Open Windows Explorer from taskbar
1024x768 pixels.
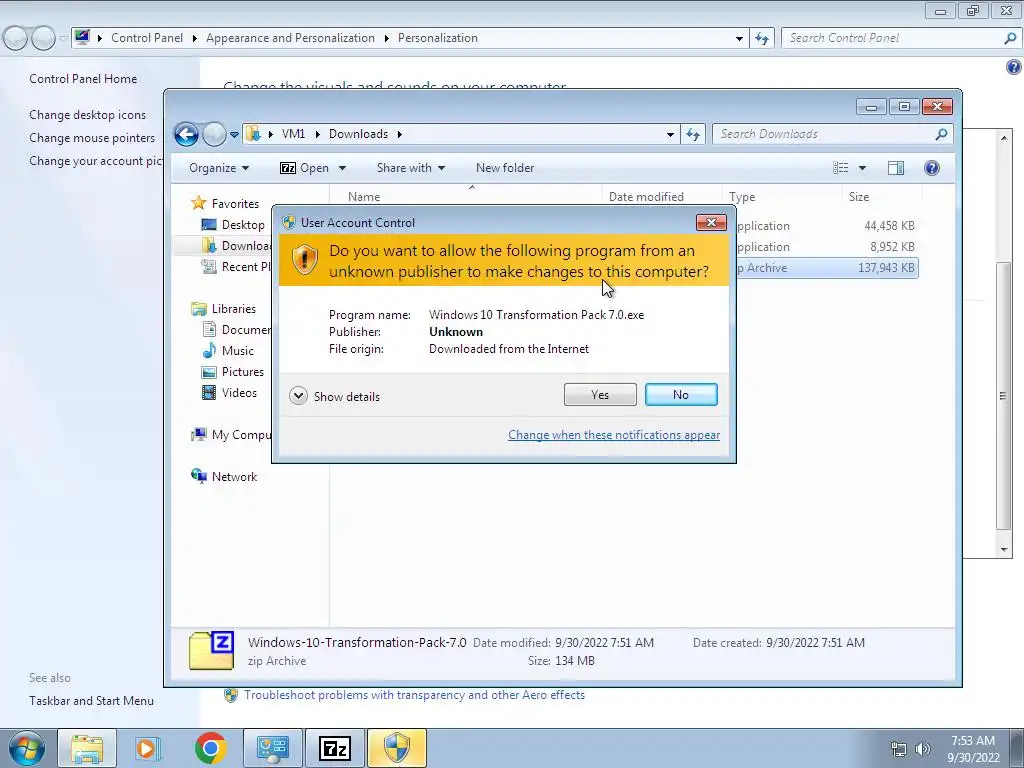click(x=87, y=748)
